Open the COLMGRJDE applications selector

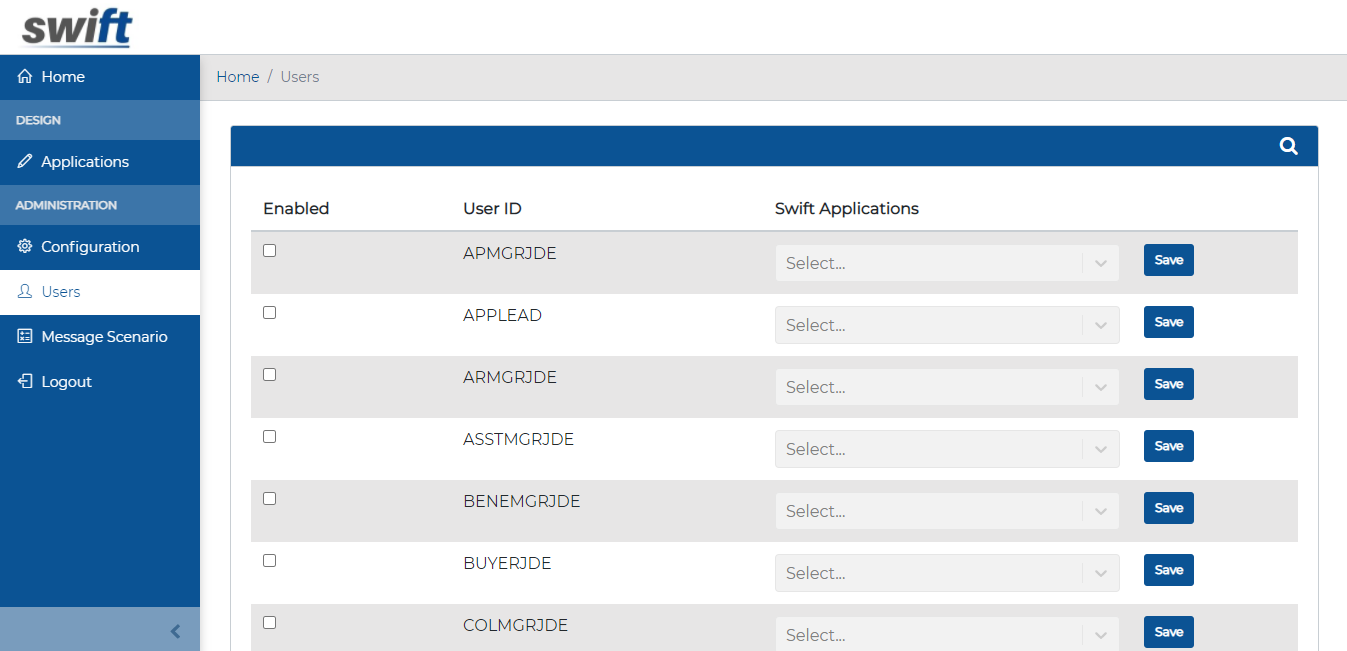946,634
